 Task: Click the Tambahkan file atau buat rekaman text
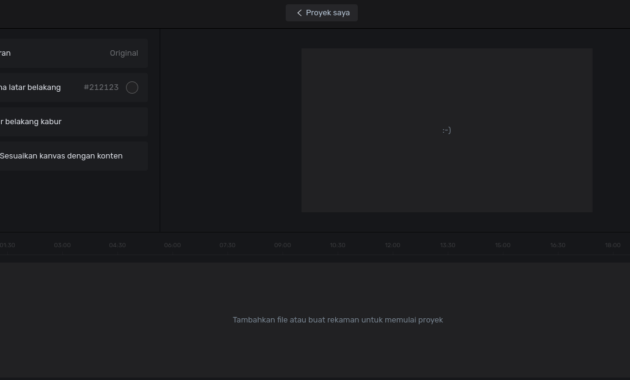338,320
